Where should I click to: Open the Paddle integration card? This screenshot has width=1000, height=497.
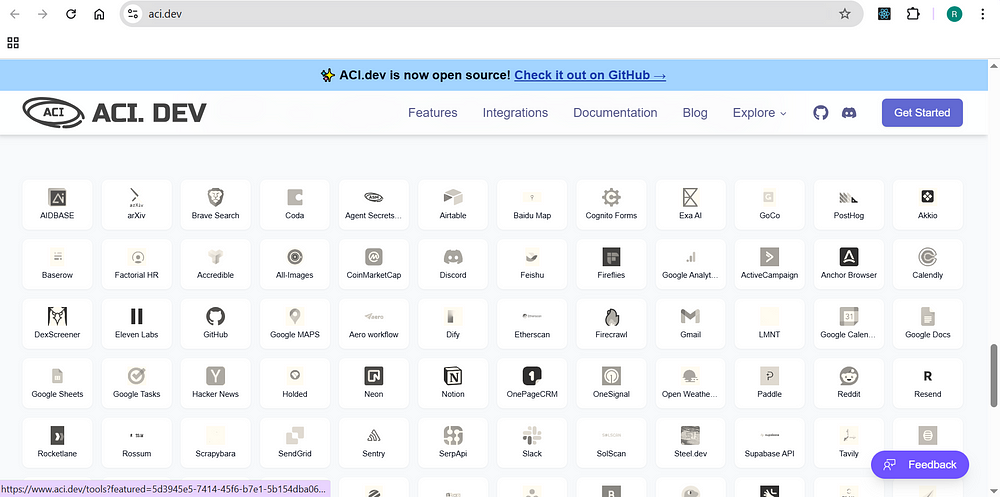(769, 383)
